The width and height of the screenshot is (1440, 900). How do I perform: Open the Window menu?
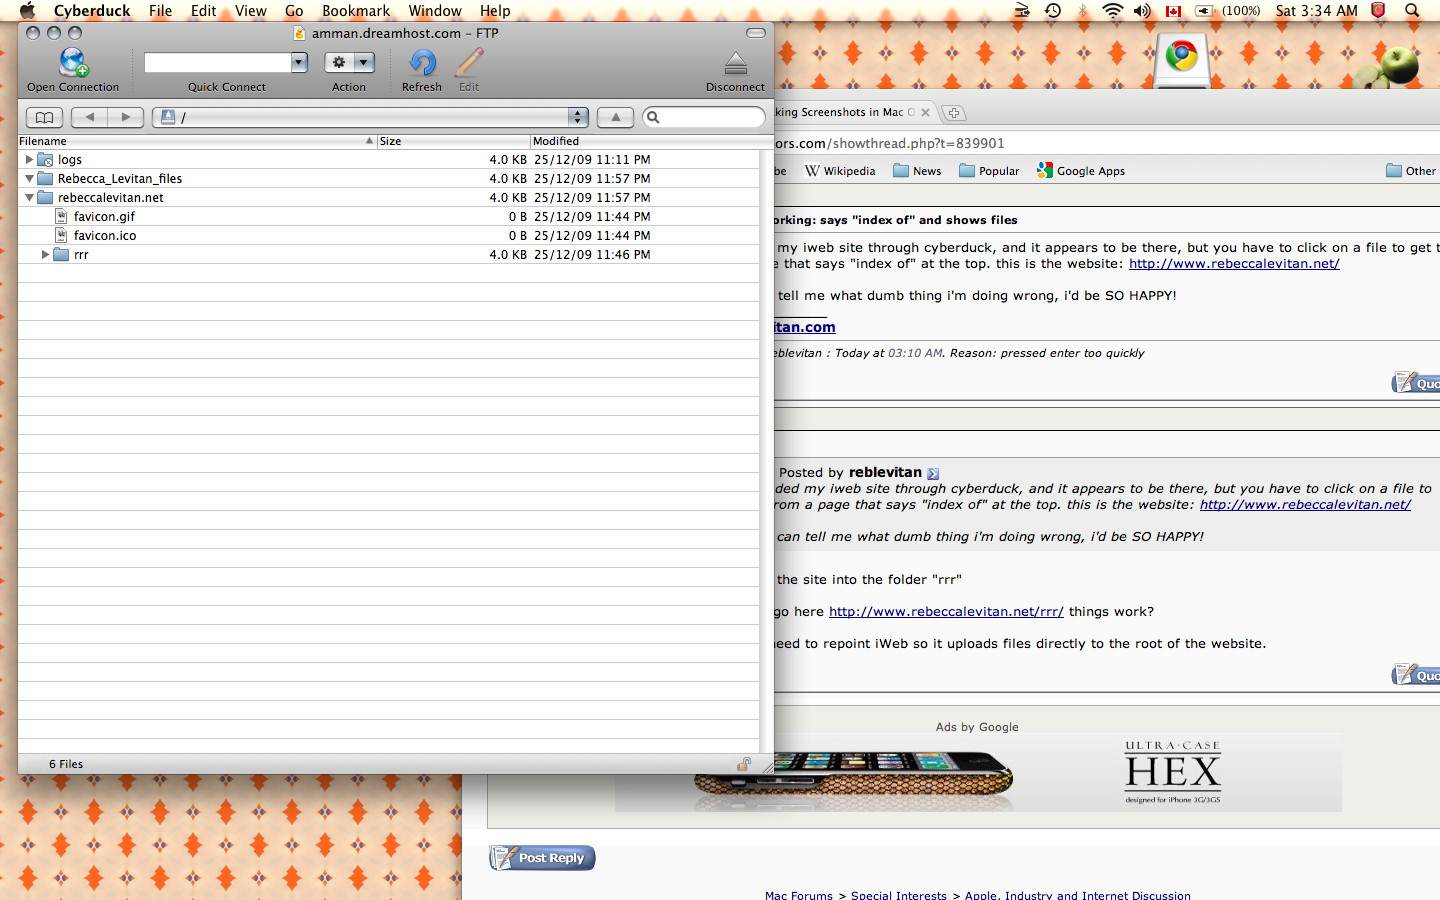(435, 11)
